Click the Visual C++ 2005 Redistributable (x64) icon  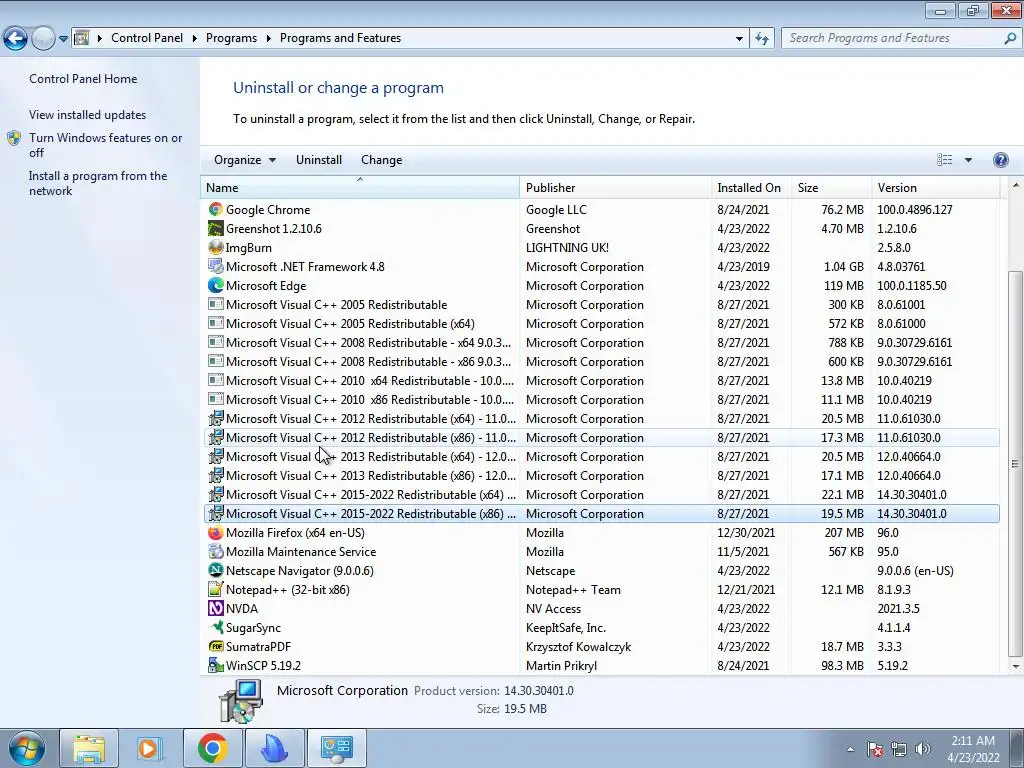click(216, 323)
